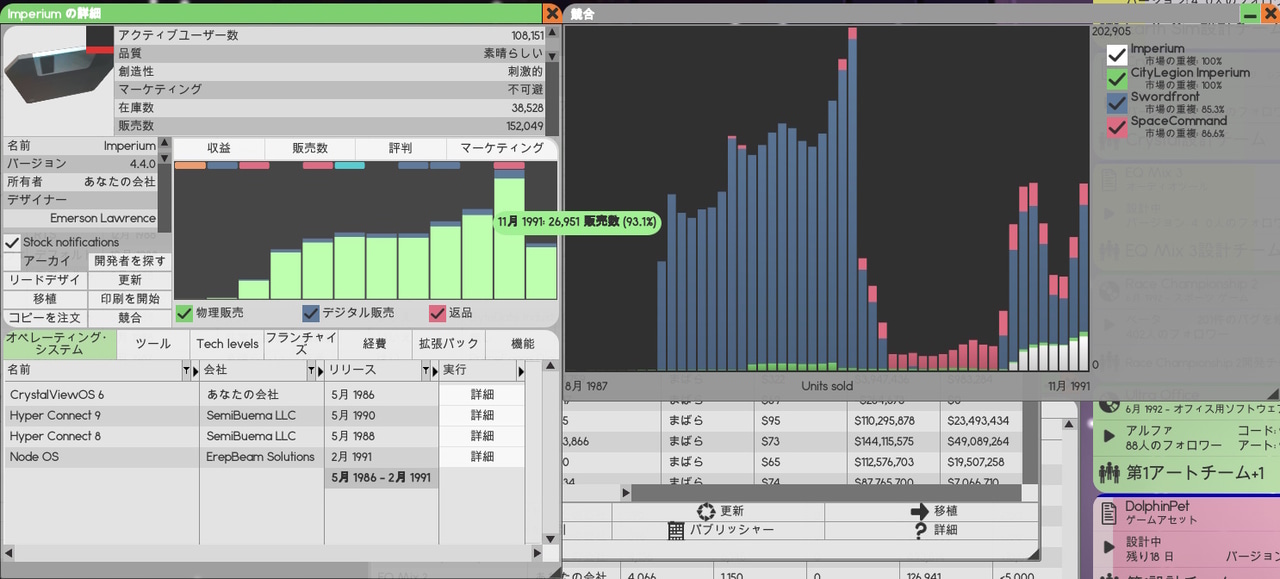Close the Imperium の詳細 window
1280x579 pixels.
click(x=552, y=14)
